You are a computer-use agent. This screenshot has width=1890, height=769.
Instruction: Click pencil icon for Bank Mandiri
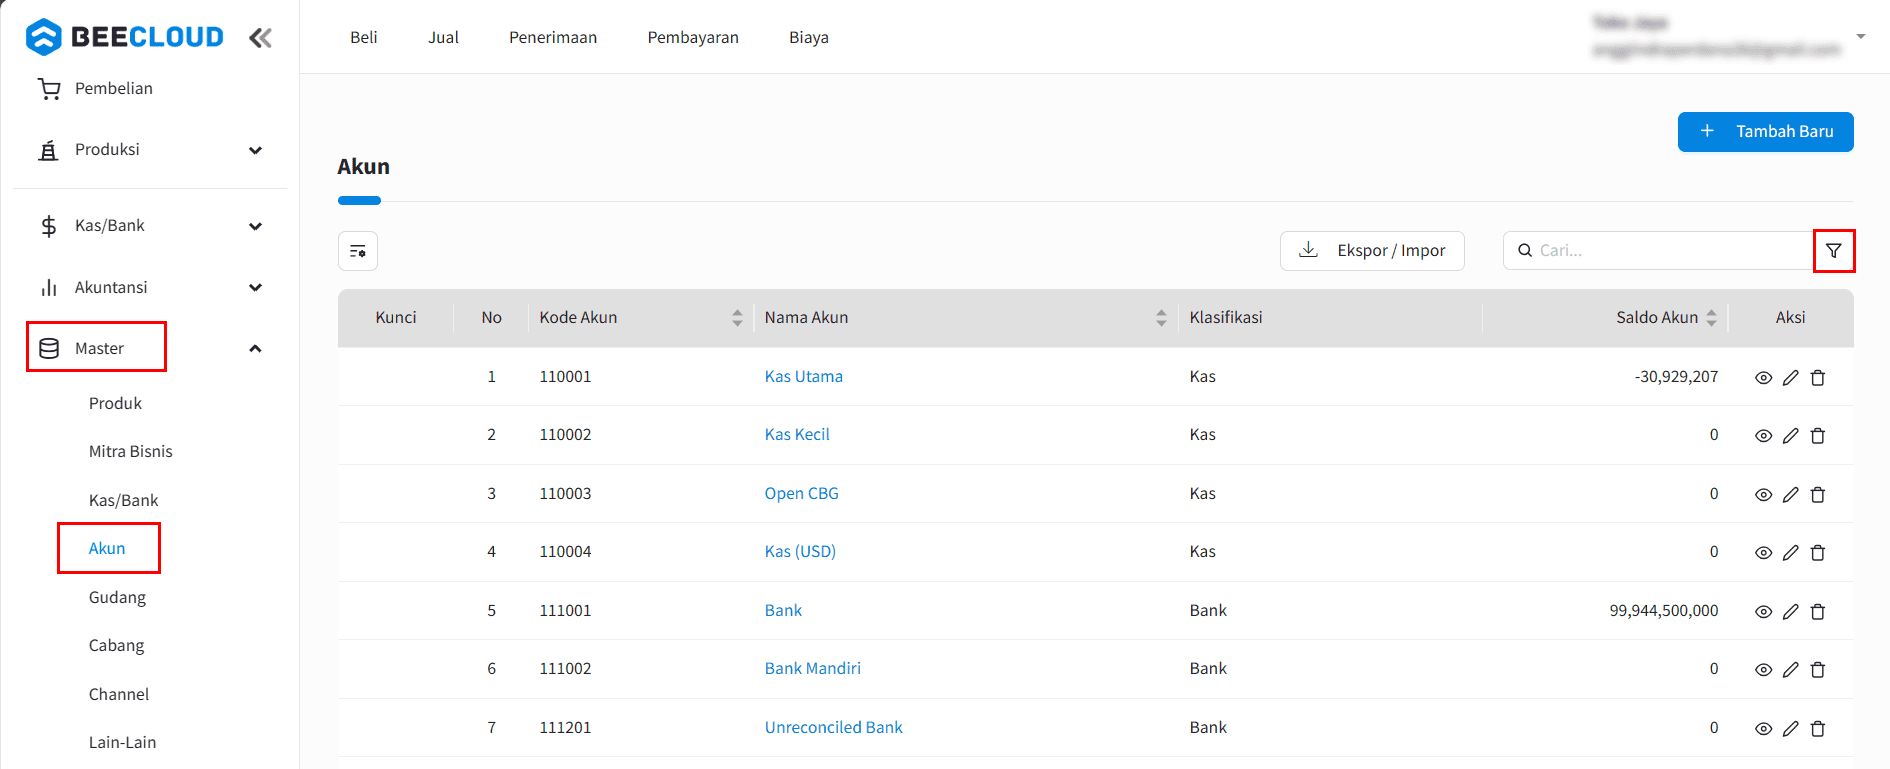tap(1790, 670)
